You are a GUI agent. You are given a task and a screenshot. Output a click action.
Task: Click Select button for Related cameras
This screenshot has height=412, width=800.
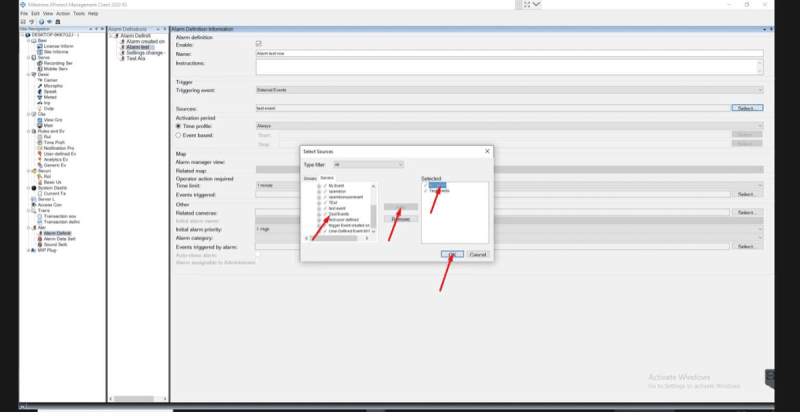coord(747,212)
